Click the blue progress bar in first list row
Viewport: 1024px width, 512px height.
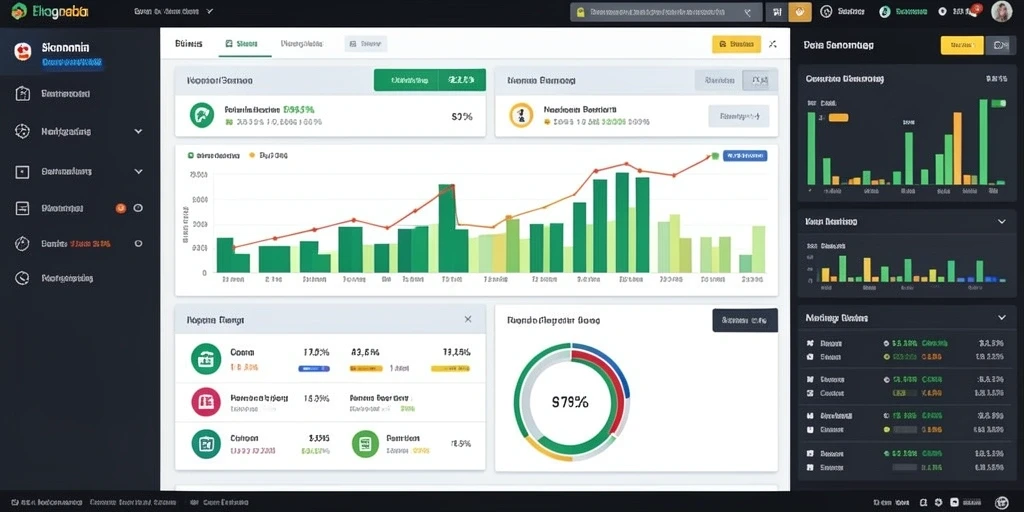coord(314,369)
